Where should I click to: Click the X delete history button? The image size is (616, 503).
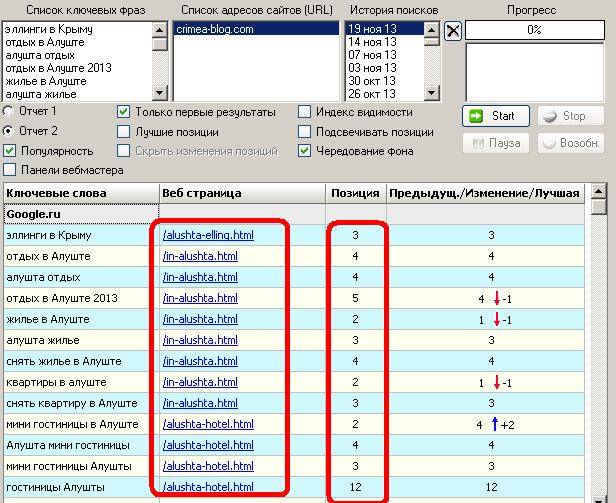[x=453, y=31]
